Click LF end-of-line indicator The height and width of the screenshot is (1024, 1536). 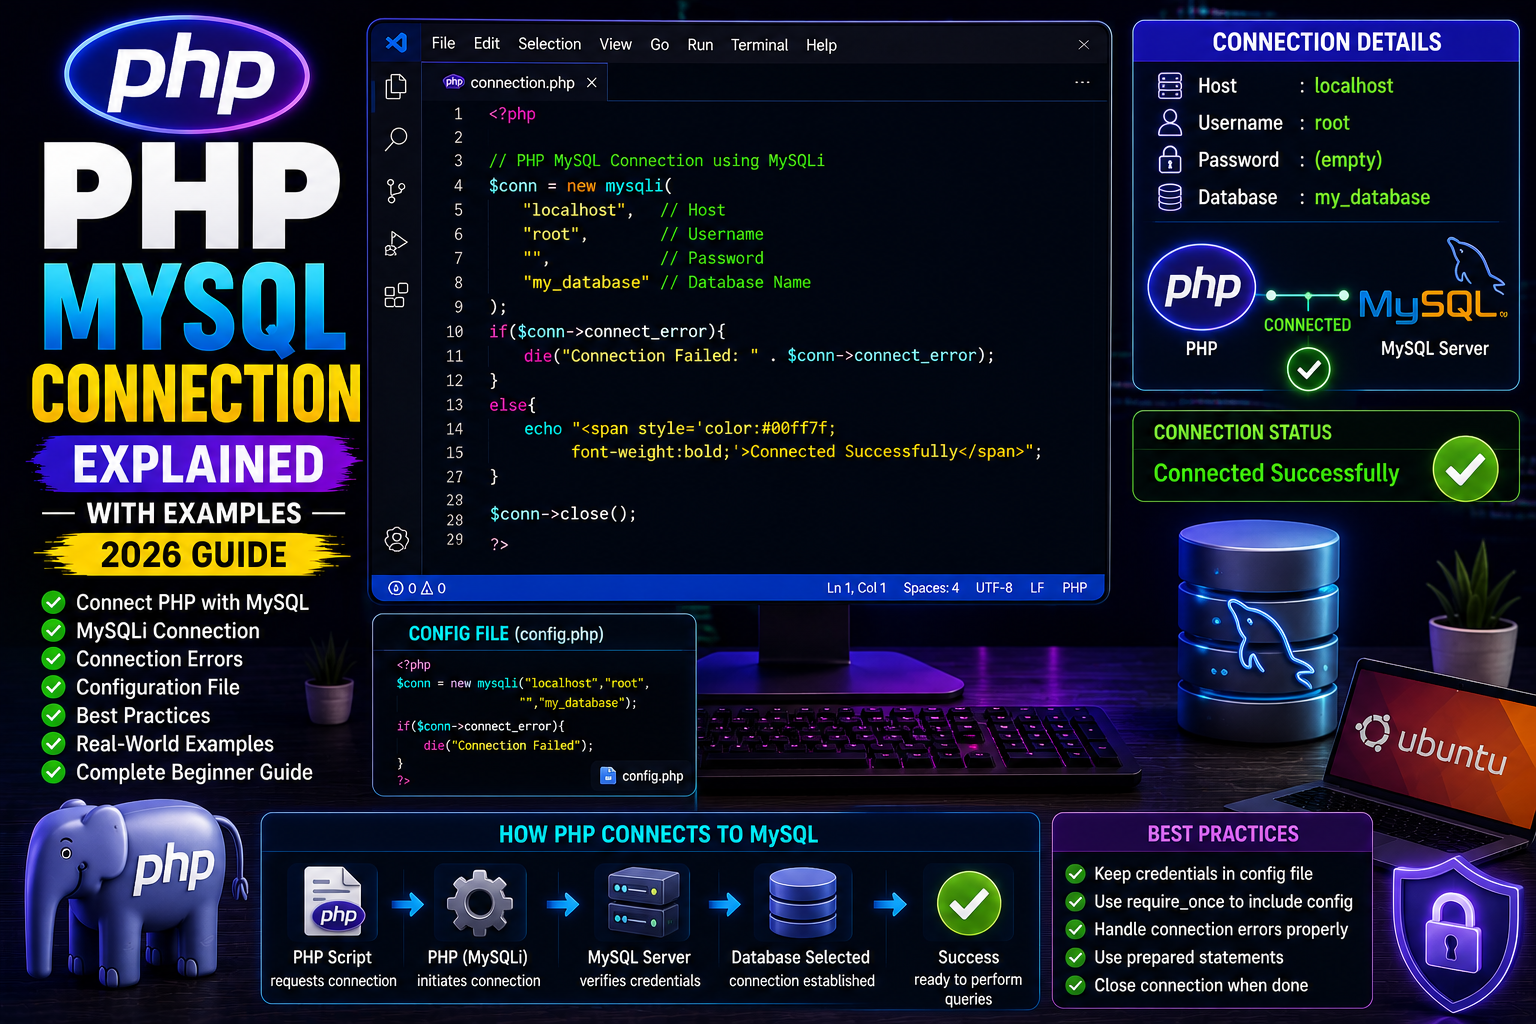[x=1037, y=588]
